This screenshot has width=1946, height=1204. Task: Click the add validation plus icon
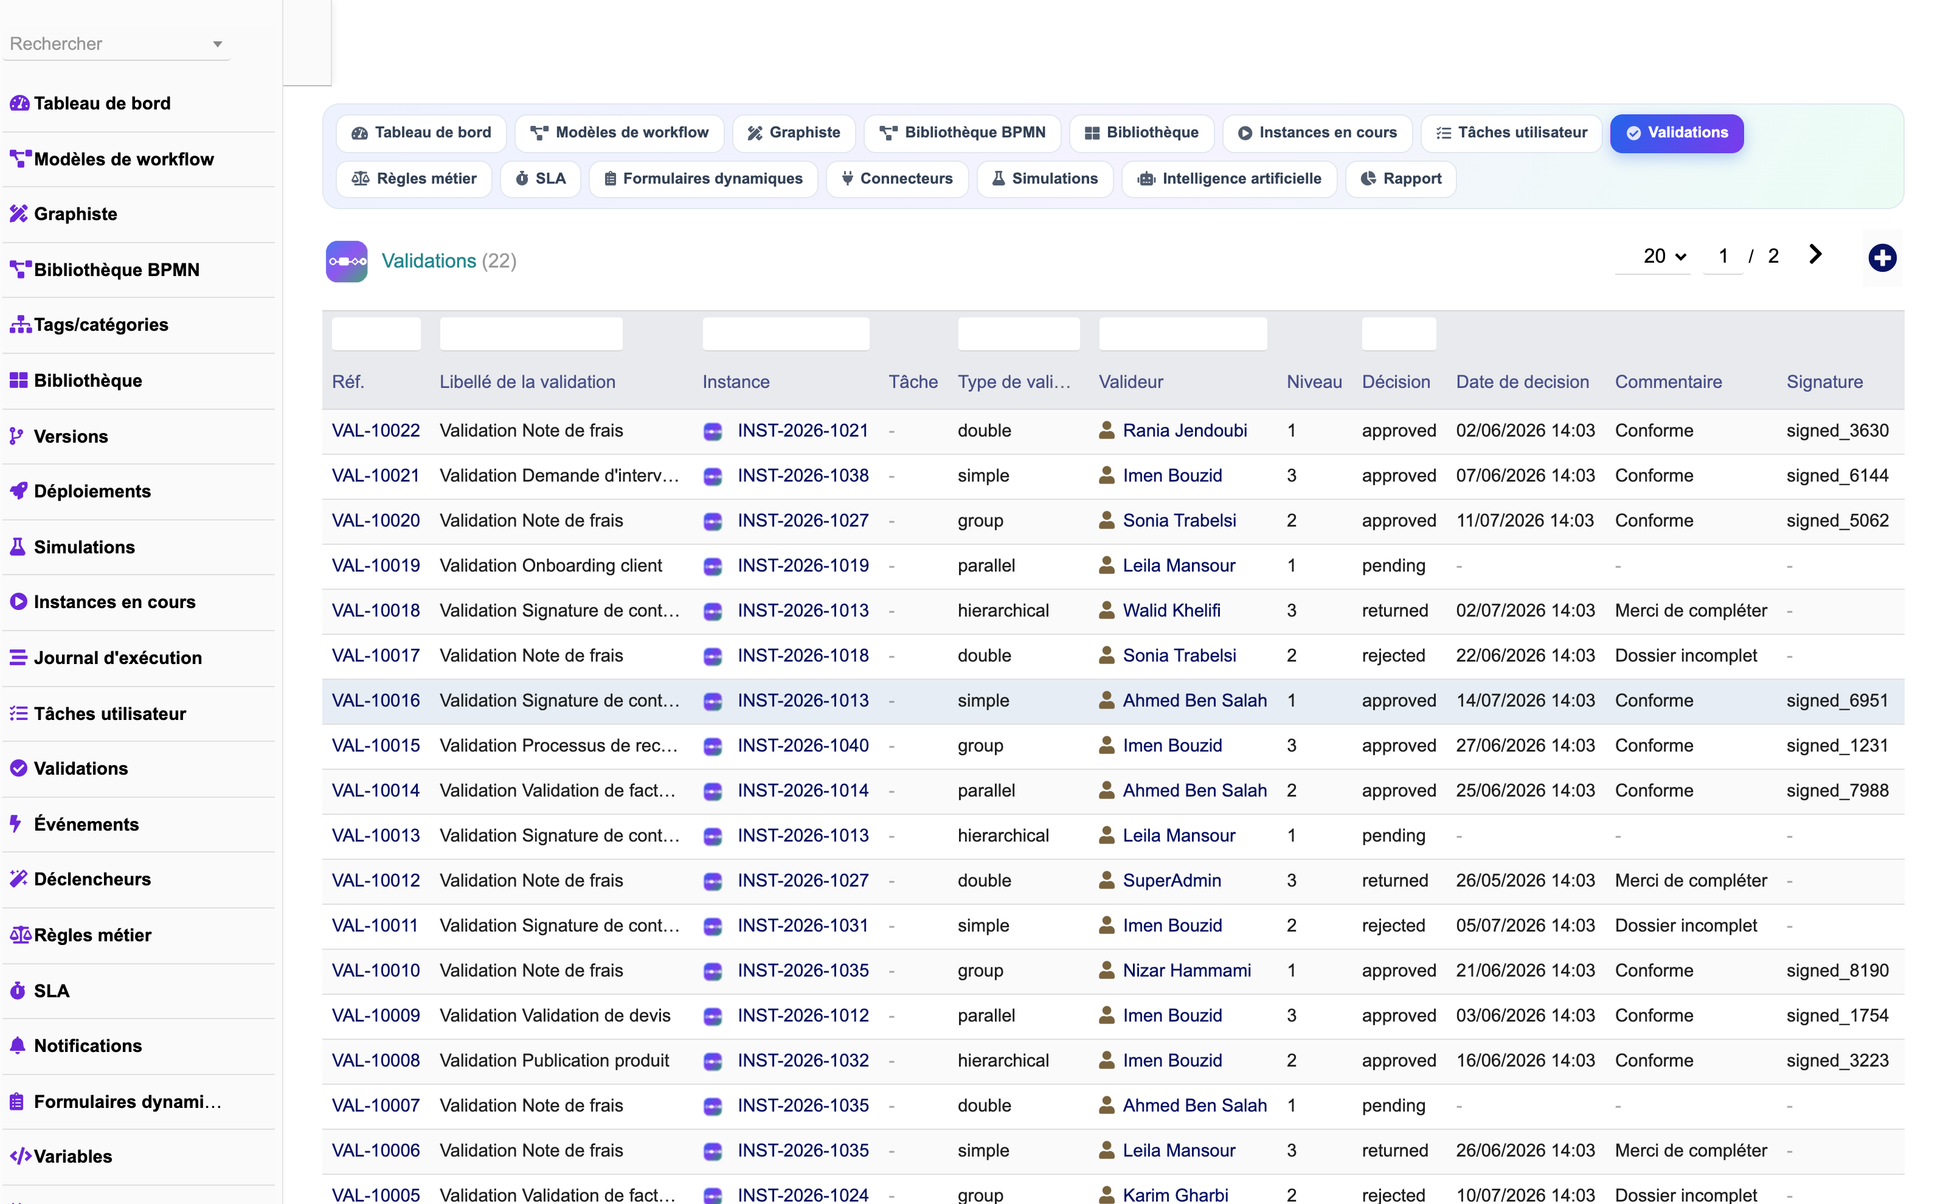click(1882, 258)
